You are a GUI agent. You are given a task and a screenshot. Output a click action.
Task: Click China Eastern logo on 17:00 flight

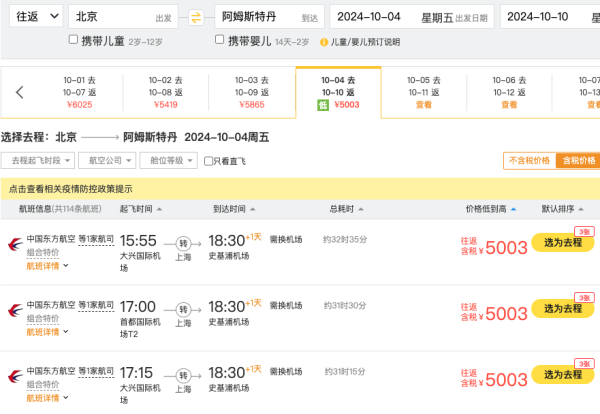(15, 310)
